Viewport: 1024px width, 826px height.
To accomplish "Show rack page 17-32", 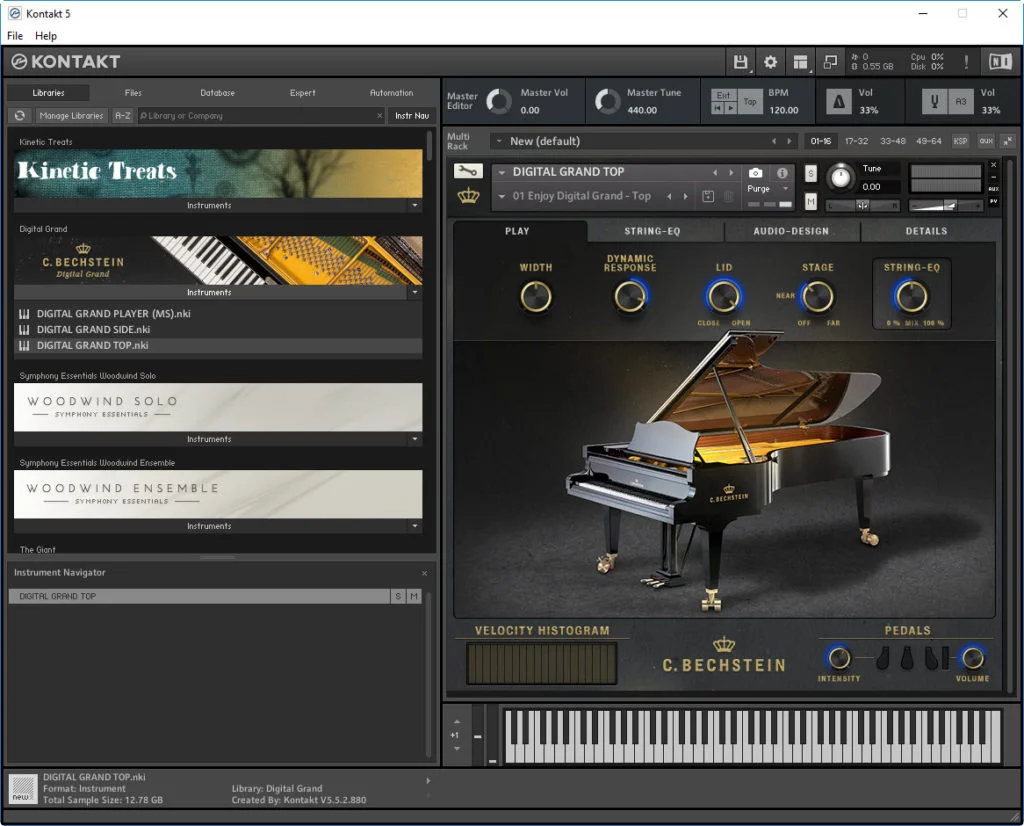I will (x=856, y=141).
